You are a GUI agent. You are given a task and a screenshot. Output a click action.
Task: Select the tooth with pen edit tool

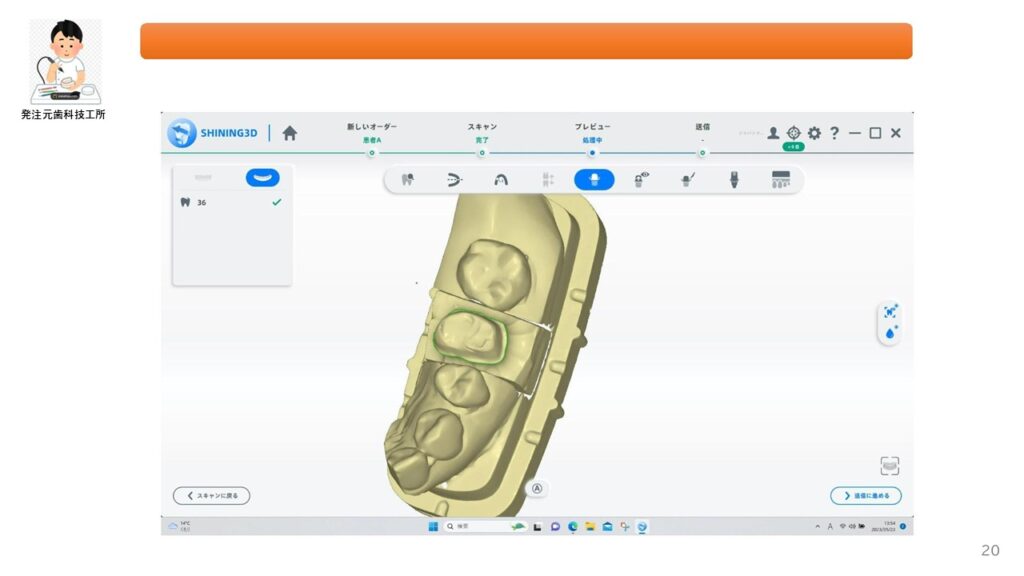pyautogui.click(x=688, y=180)
